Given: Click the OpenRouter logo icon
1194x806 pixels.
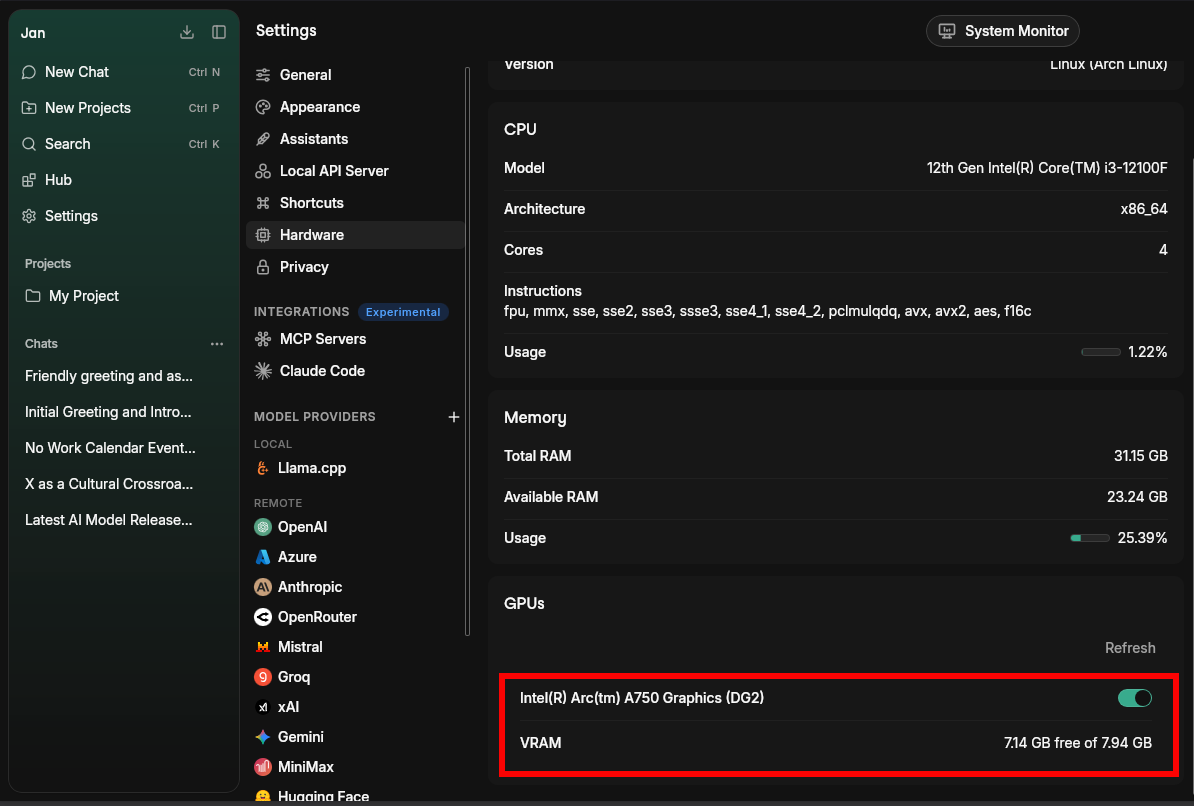Looking at the screenshot, I should click(x=263, y=617).
